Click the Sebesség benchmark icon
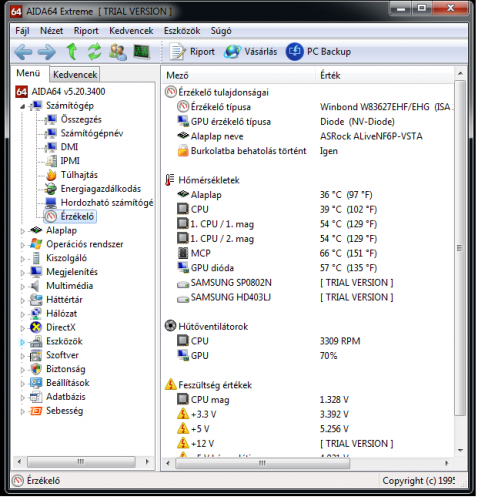Viewport: 478px width, 500px height. (x=36, y=411)
